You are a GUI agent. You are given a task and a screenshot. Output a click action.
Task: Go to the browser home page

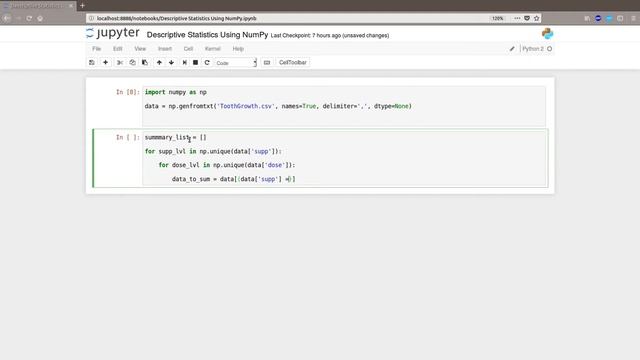[40, 18]
